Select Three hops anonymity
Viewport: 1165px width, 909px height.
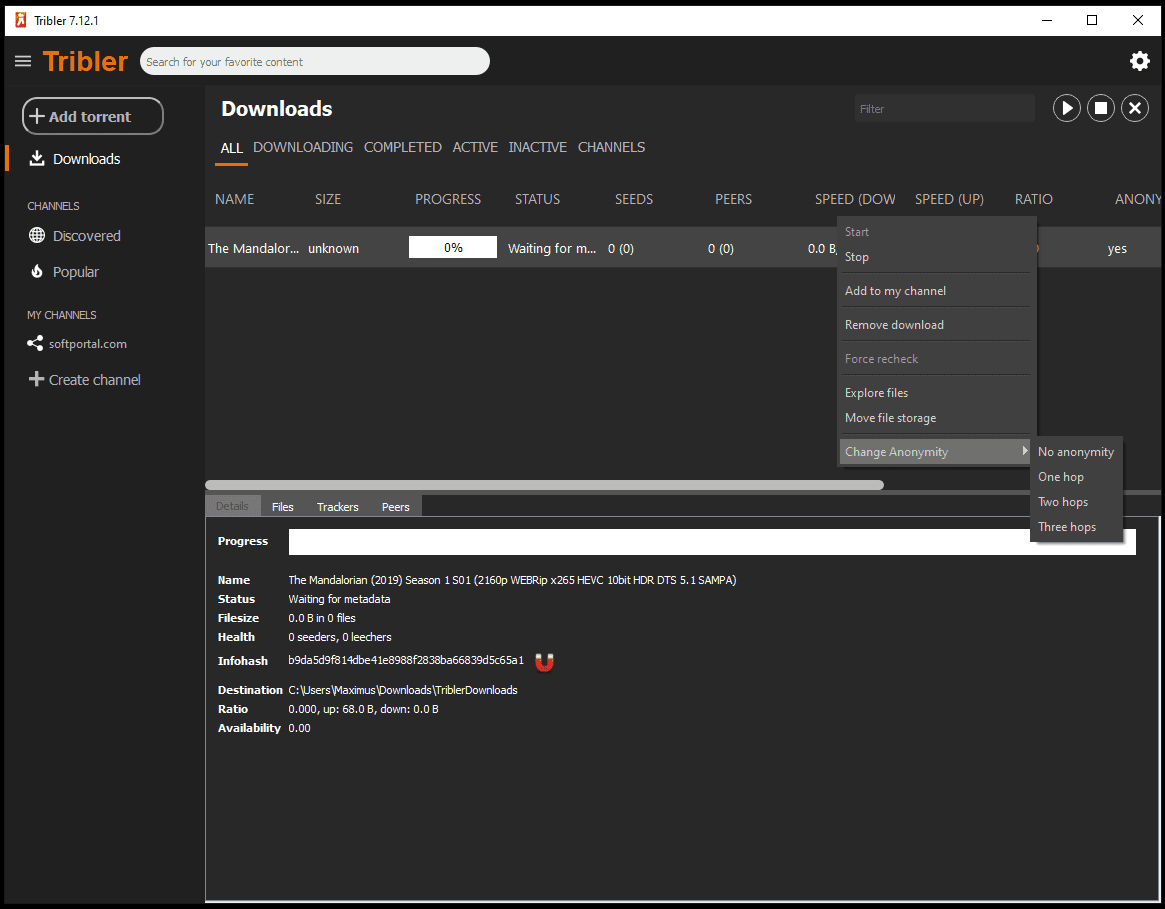coord(1076,527)
